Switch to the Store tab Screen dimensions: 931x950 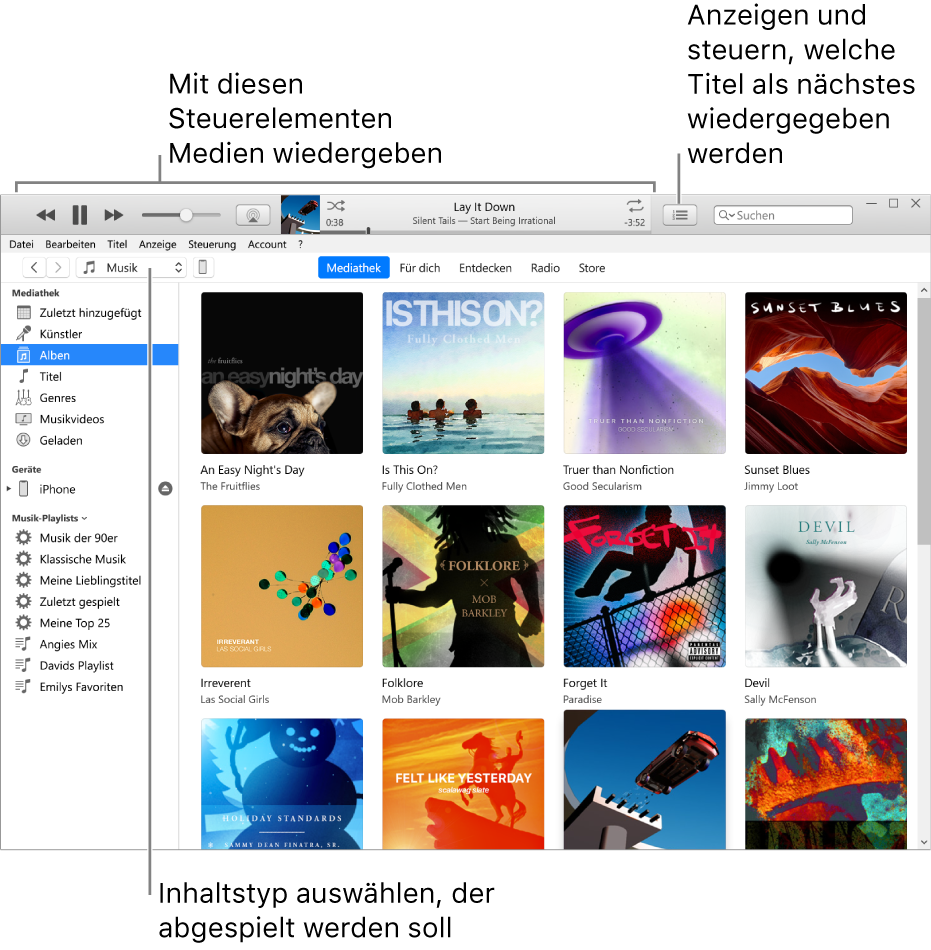point(592,268)
